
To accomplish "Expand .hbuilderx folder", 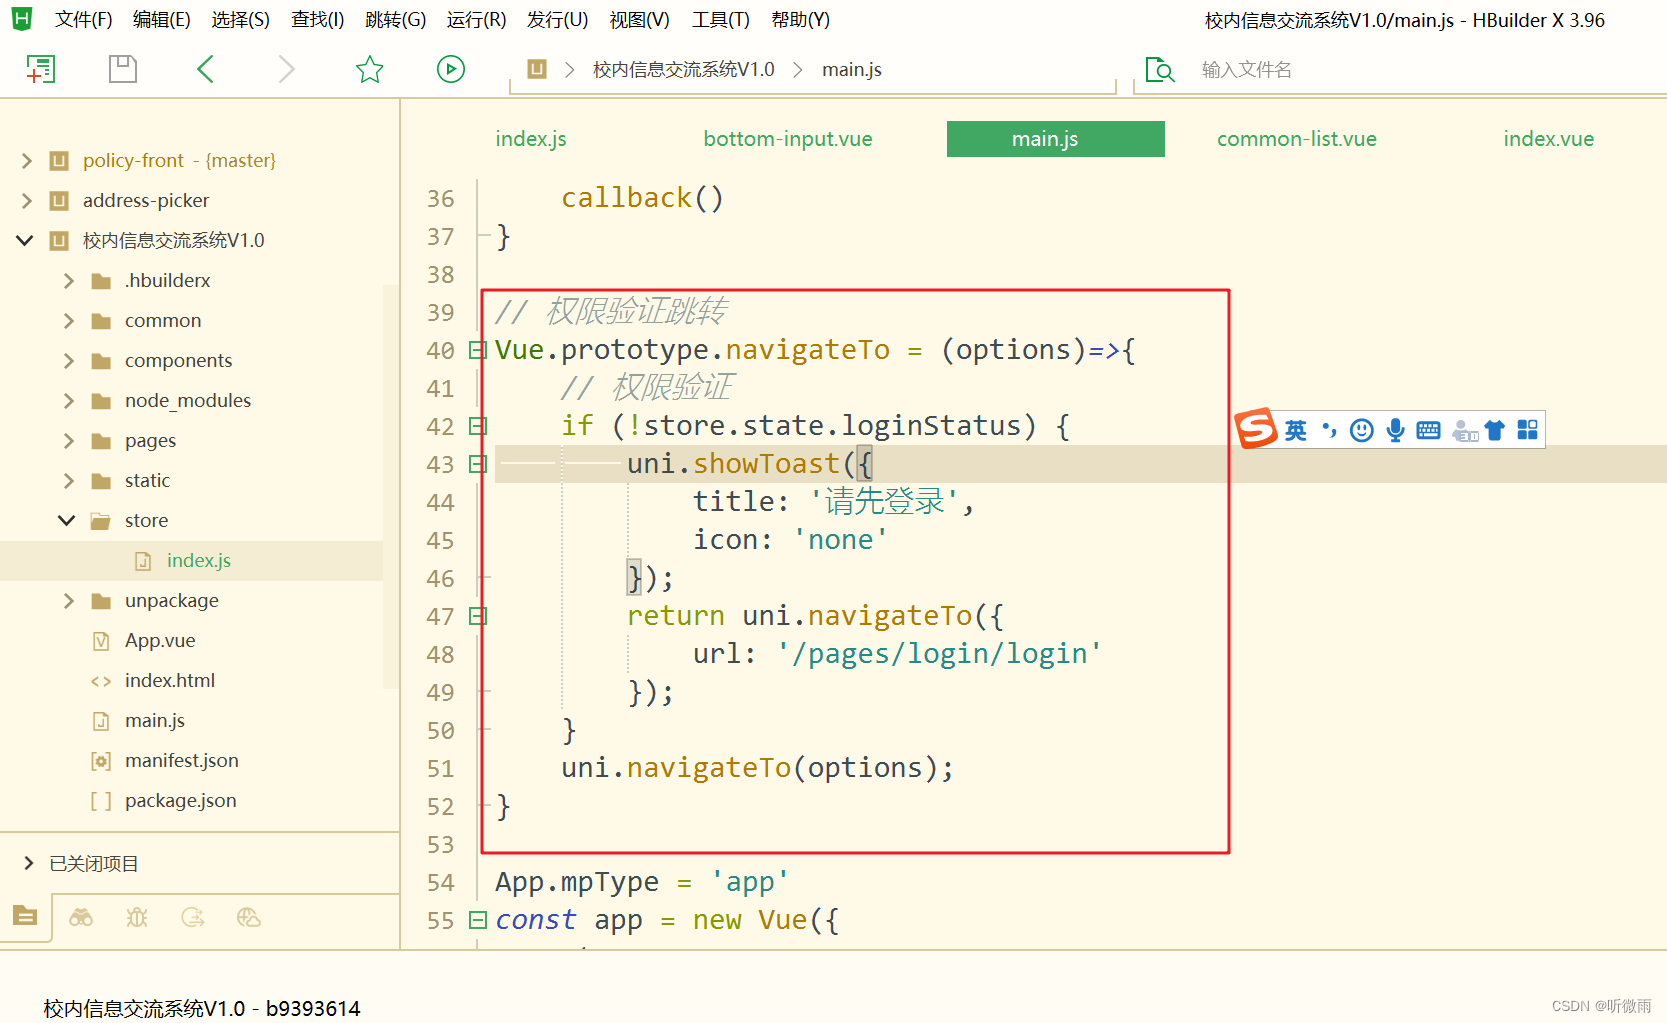I will tap(69, 280).
